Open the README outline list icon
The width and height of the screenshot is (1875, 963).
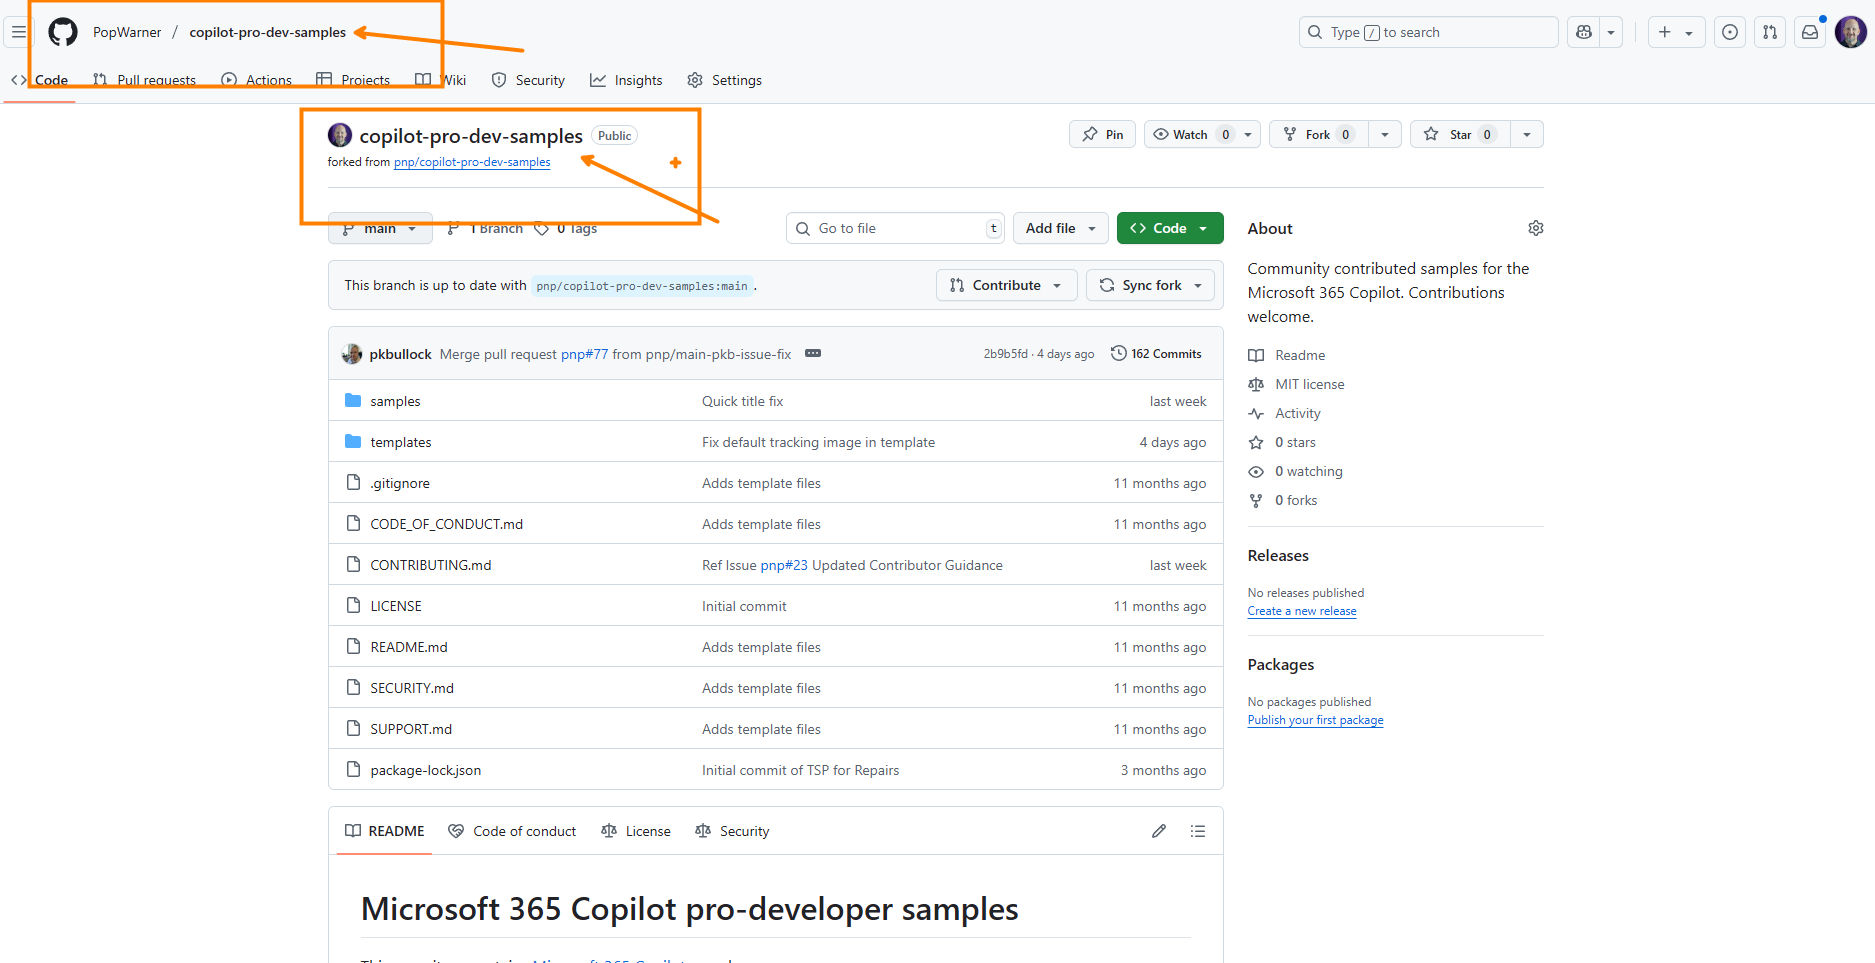click(x=1198, y=831)
